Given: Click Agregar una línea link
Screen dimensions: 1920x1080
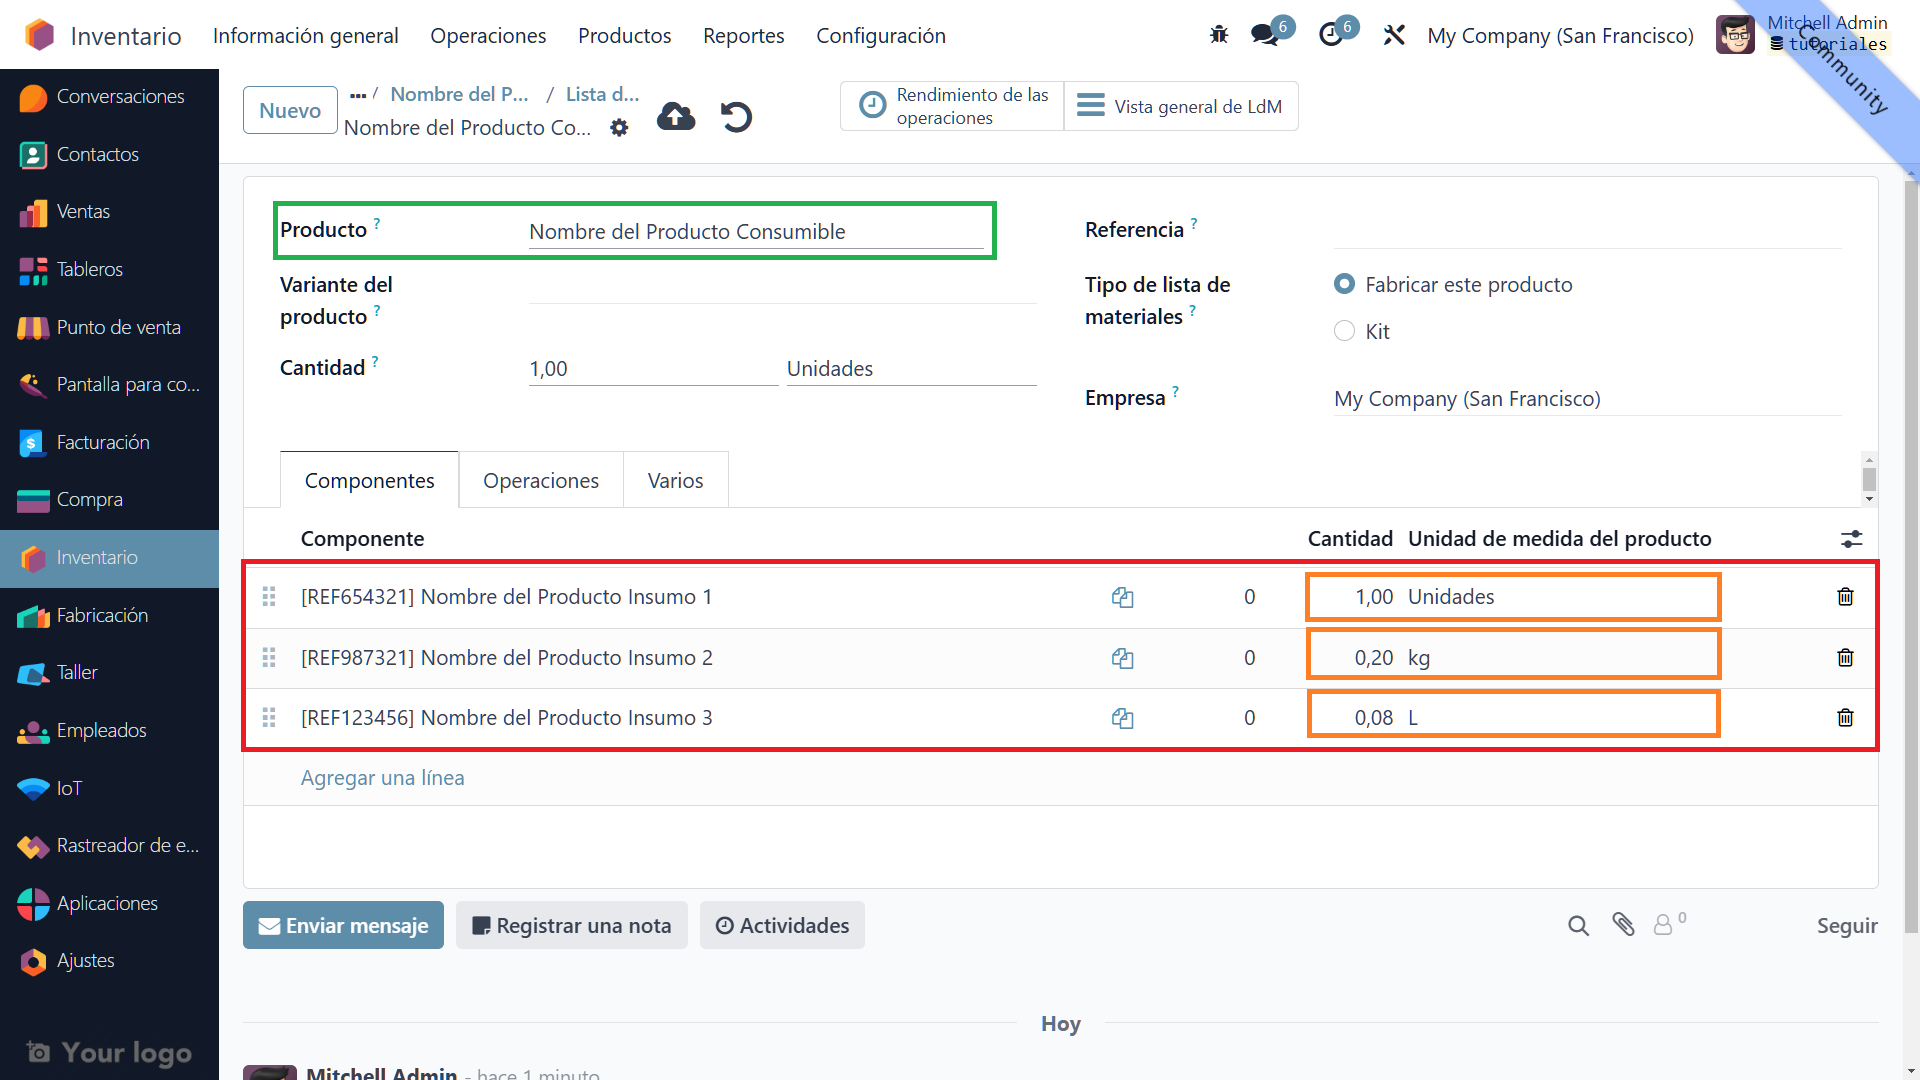Looking at the screenshot, I should coord(382,778).
